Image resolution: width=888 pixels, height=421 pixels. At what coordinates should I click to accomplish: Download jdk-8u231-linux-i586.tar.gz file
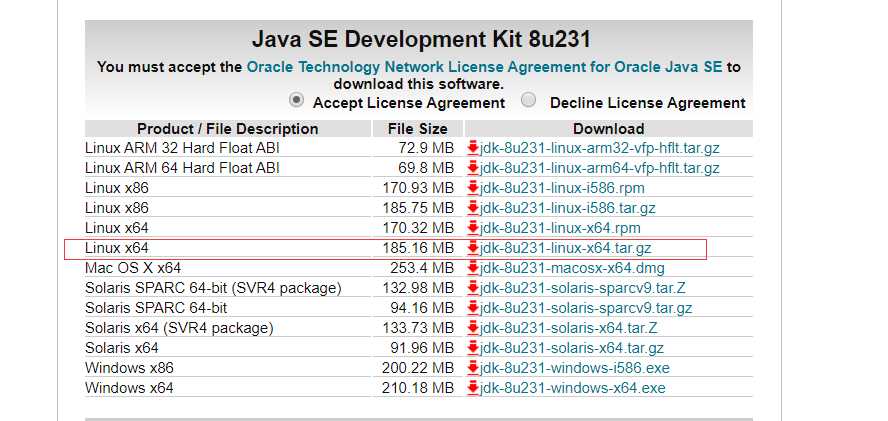pos(568,208)
